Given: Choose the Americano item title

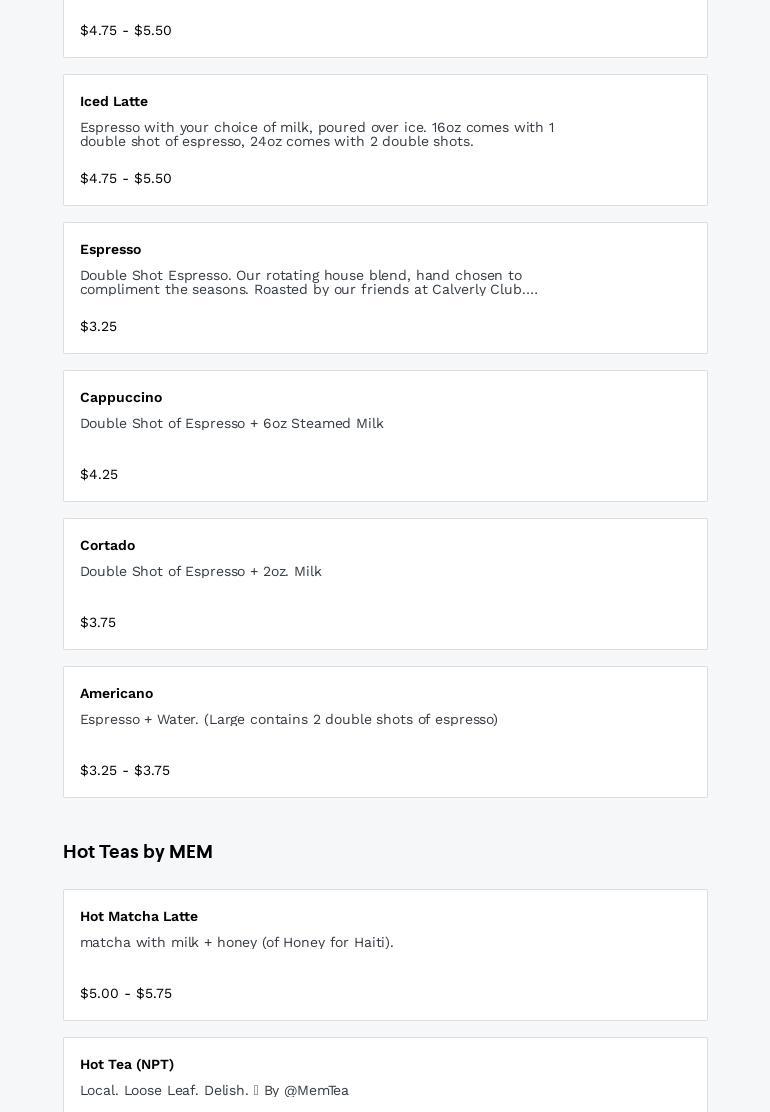Looking at the screenshot, I should tap(117, 693).
